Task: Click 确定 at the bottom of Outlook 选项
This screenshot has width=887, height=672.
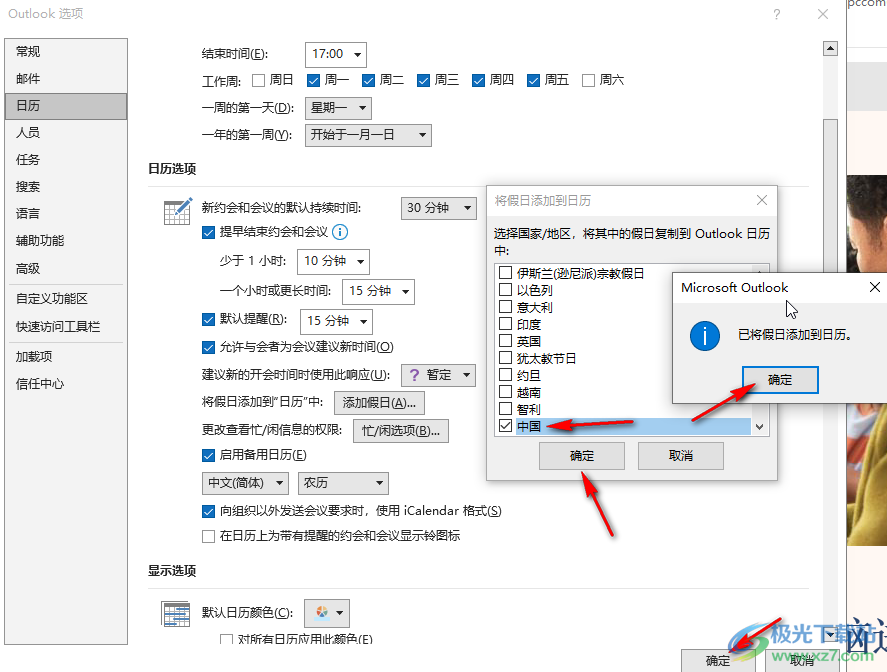Action: click(x=717, y=661)
